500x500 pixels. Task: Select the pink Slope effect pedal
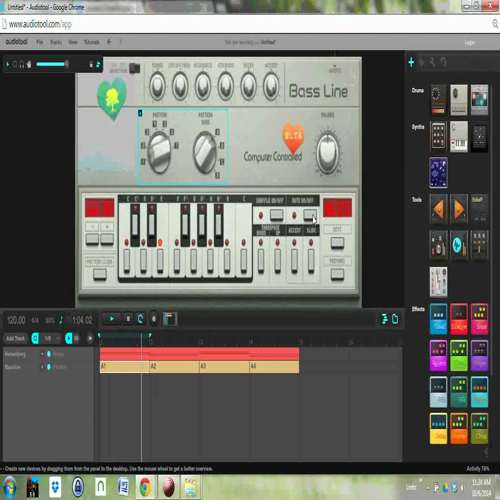[x=479, y=319]
